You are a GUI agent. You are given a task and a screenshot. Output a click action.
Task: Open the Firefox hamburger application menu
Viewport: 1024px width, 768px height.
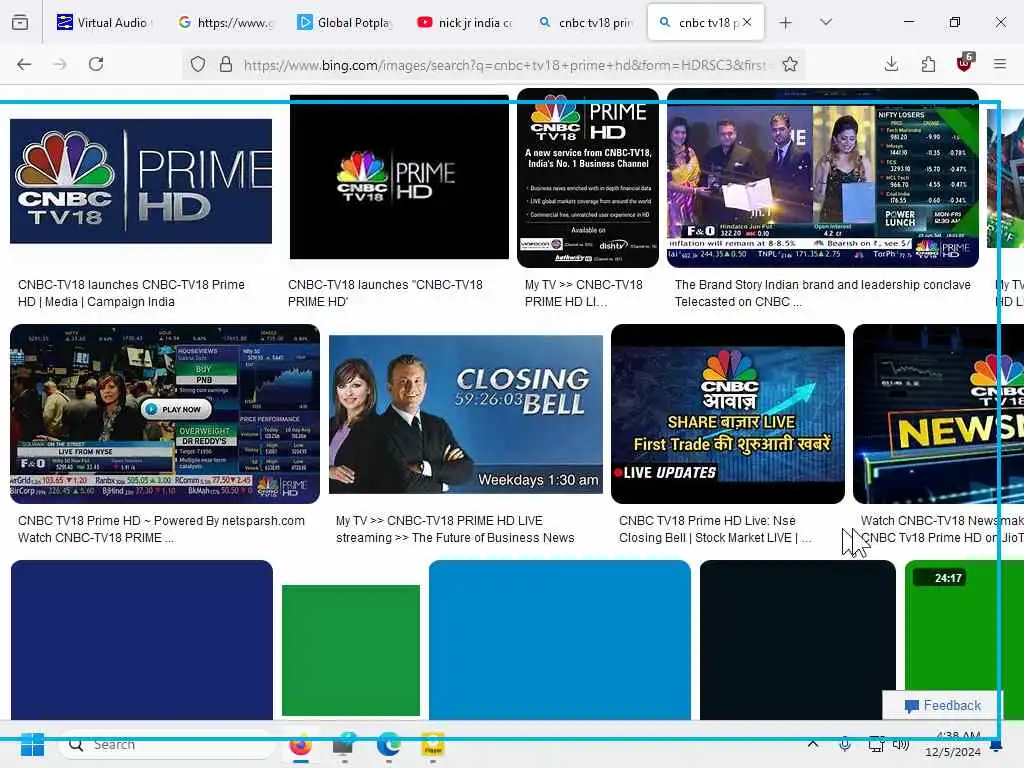click(x=1000, y=64)
